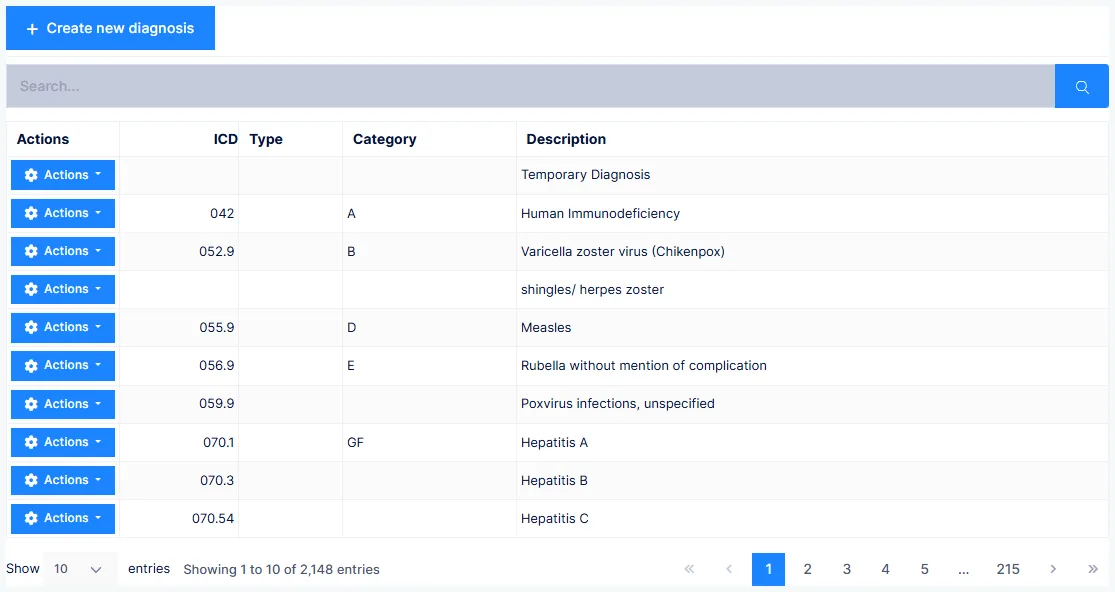Click ICD code 059.9
Screen dimensions: 1115x592
click(x=216, y=404)
